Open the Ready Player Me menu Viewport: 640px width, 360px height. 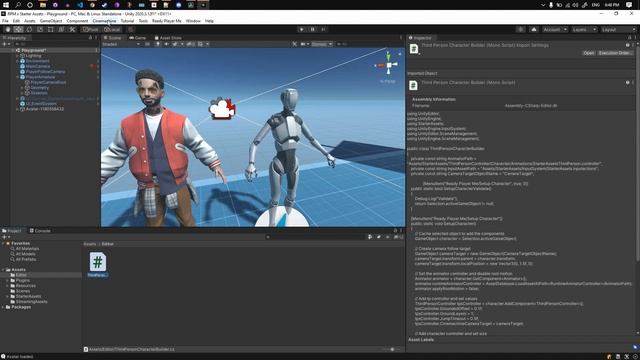click(167, 21)
